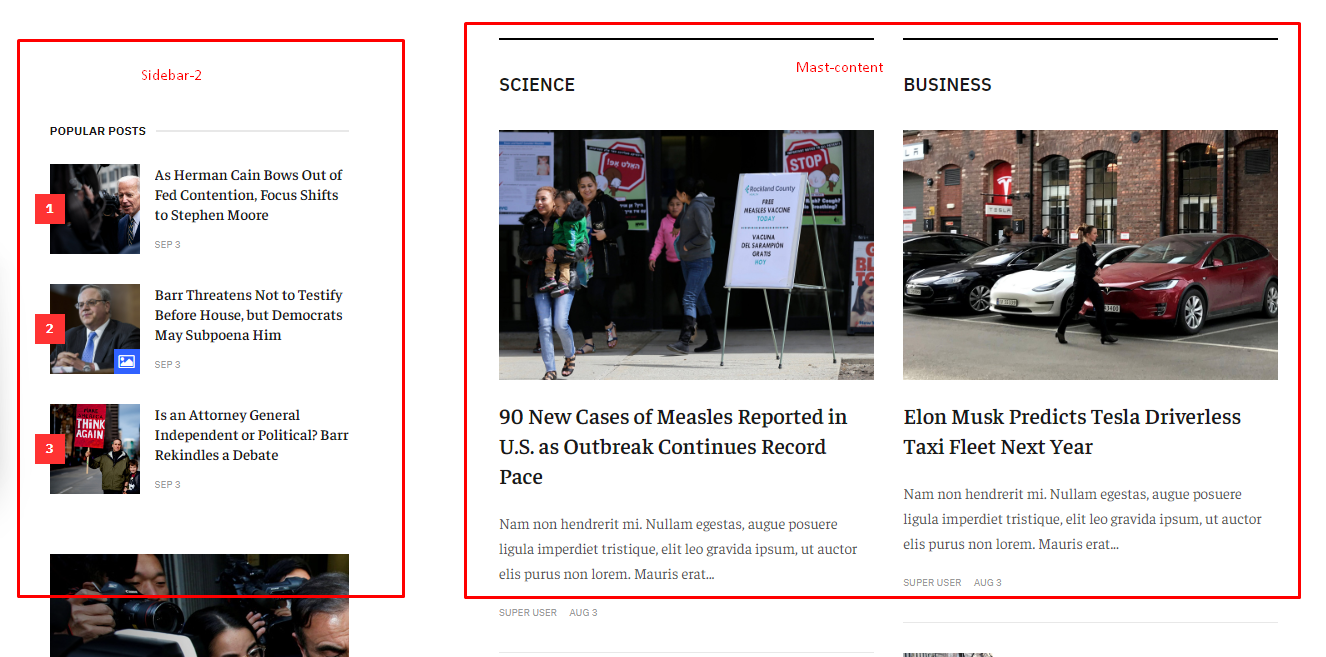Click the POPULAR POSTS widget title
1326x657 pixels.
click(98, 131)
